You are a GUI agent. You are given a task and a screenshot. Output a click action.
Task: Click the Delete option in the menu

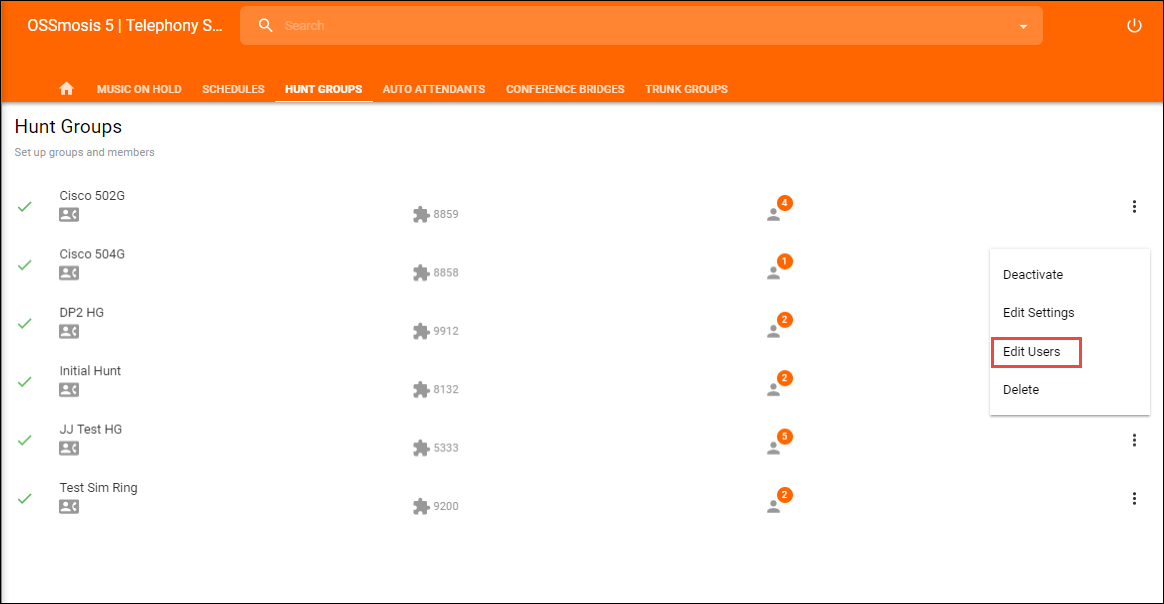pos(1021,390)
